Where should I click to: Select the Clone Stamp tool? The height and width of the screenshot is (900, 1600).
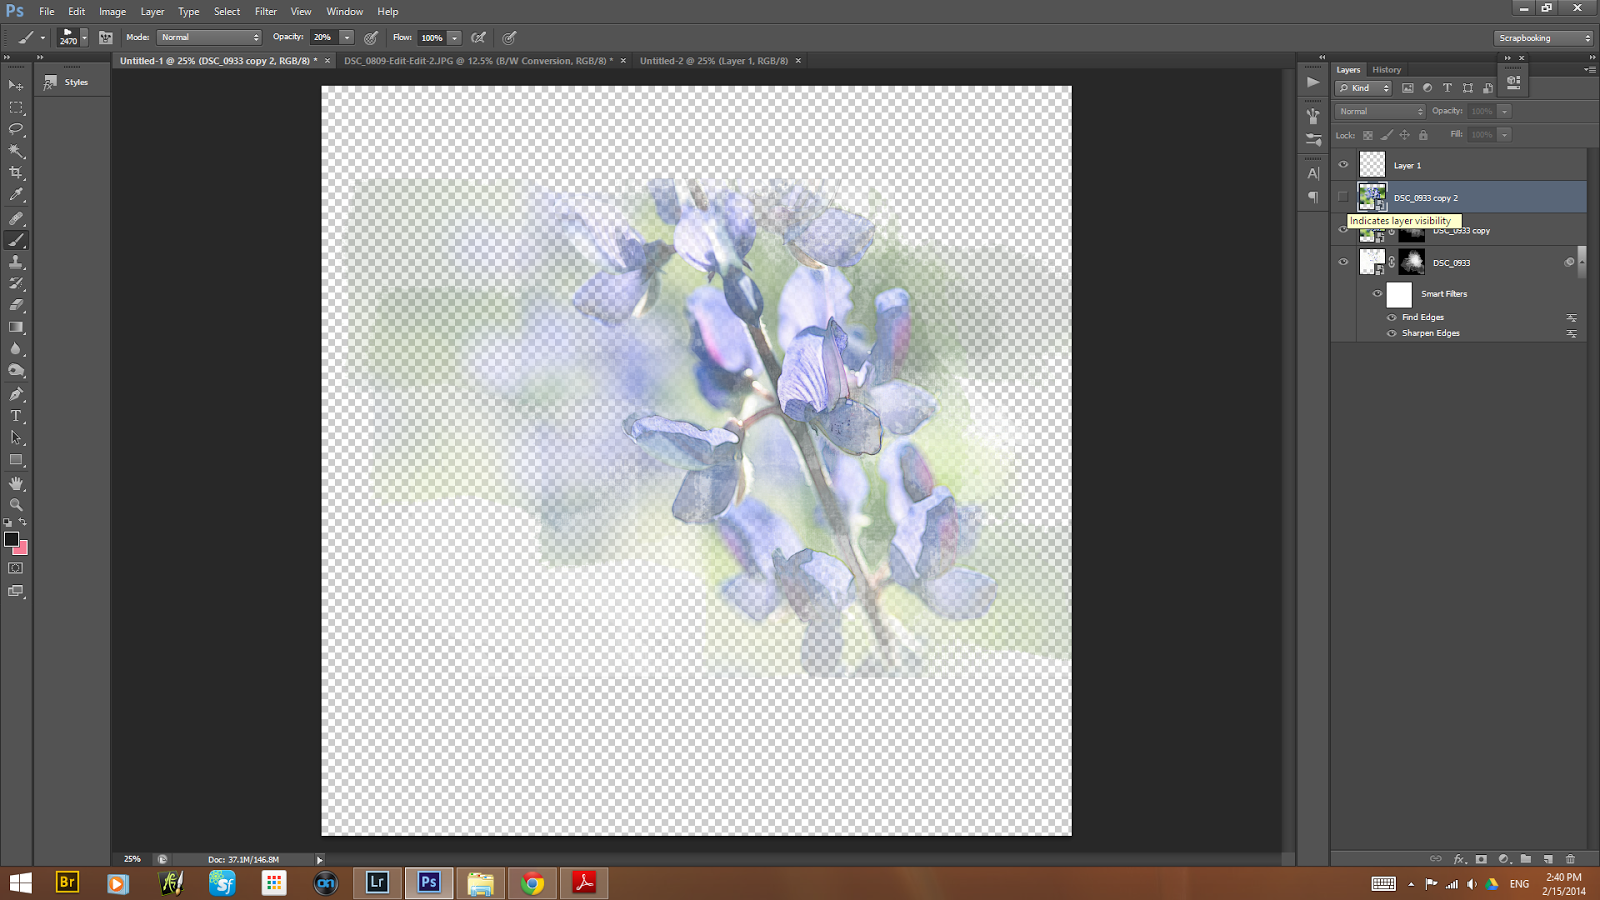[16, 262]
